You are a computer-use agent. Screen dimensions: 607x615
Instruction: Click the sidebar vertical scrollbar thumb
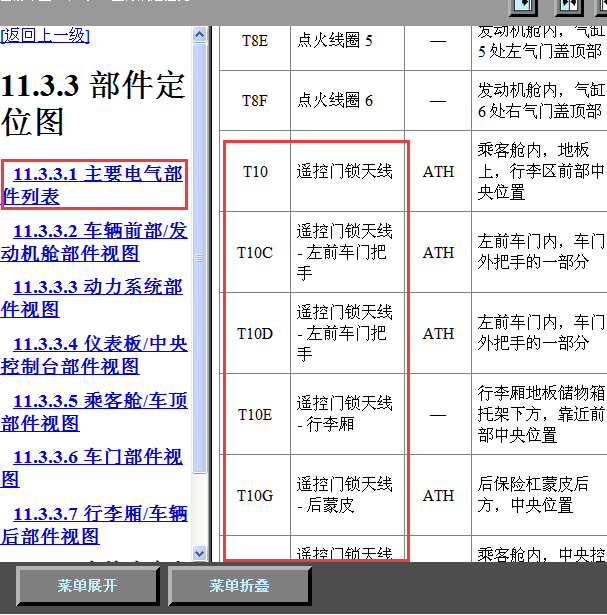pos(200,258)
